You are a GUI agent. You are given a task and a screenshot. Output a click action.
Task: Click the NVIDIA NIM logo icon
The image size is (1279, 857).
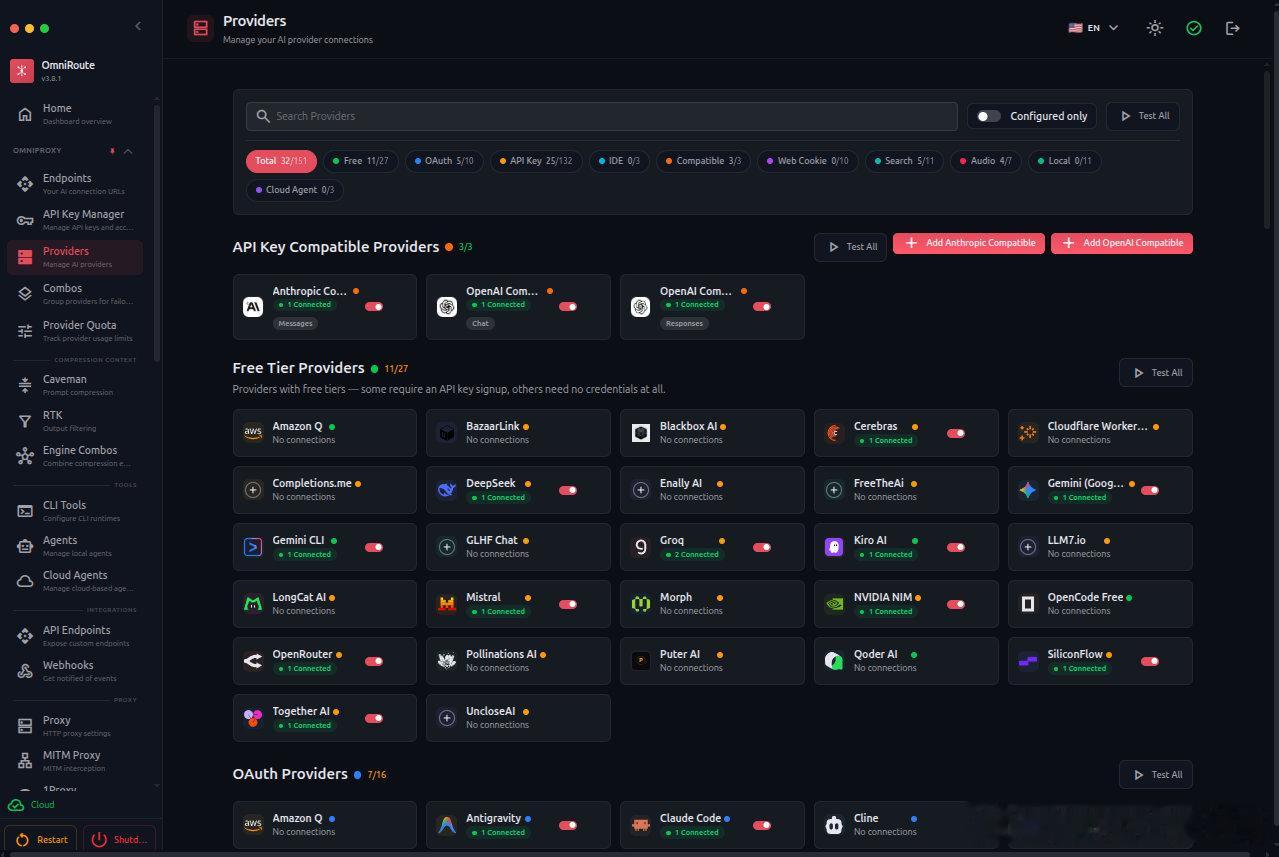click(835, 604)
